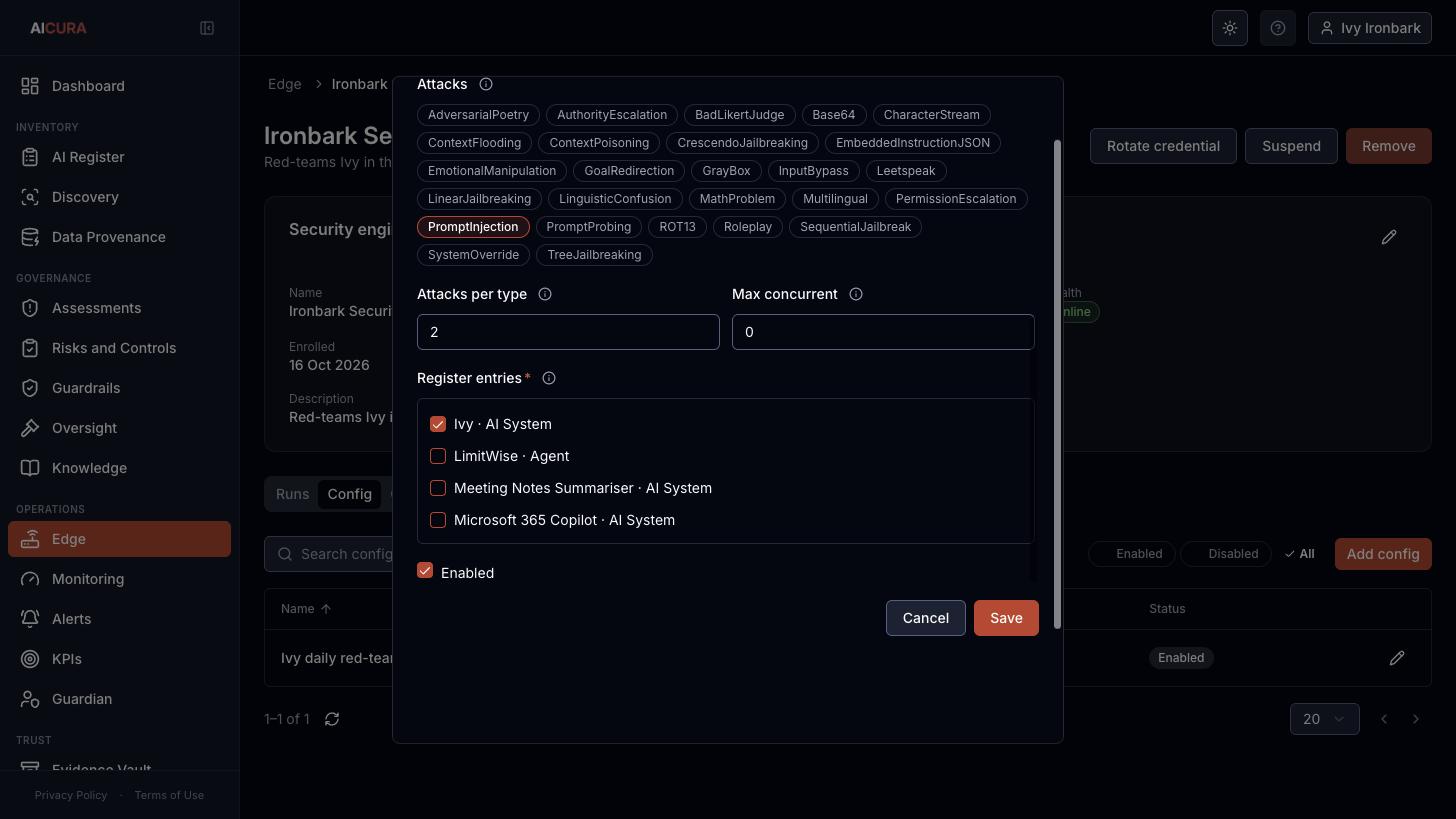Click the dialog's vertical scrollbar
This screenshot has height=819, width=1456.
[1057, 384]
